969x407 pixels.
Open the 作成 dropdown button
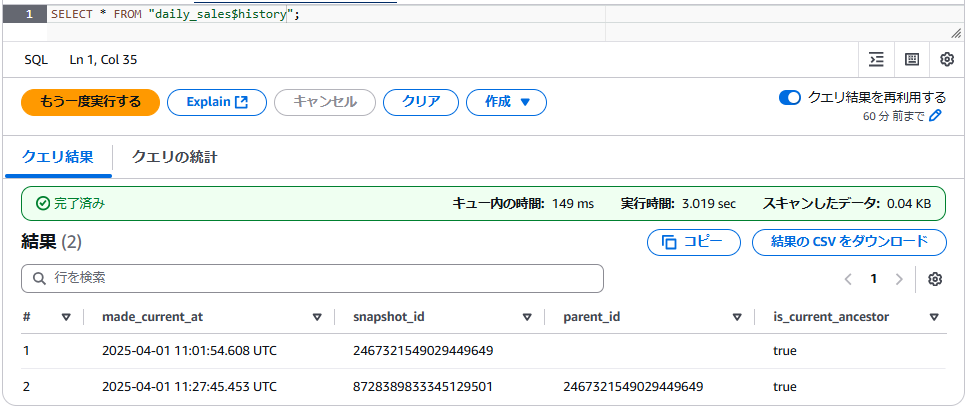(506, 103)
